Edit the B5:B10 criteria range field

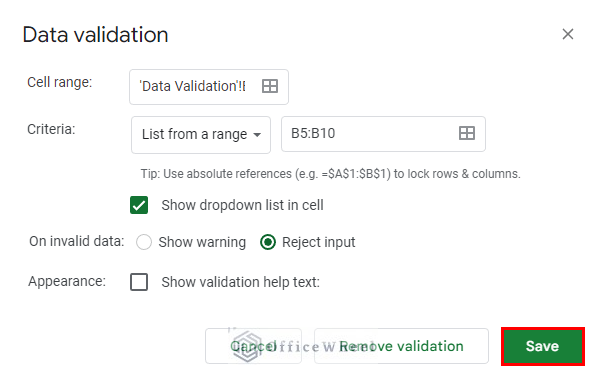pyautogui.click(x=383, y=134)
